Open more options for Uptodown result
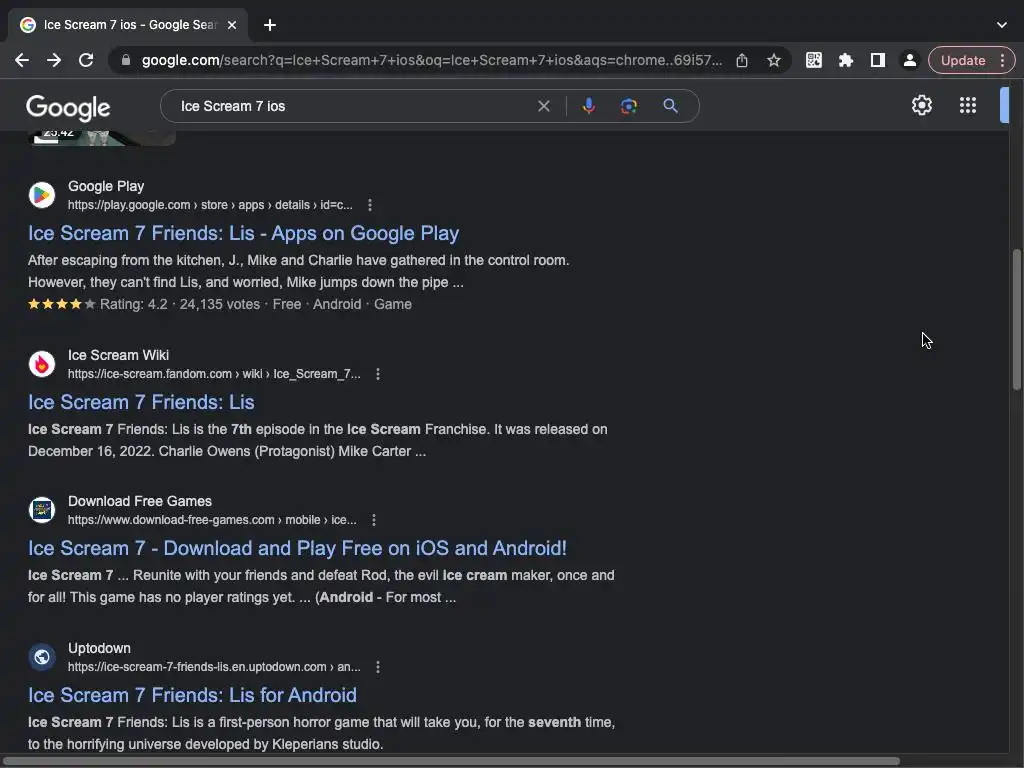The image size is (1024, 768). (x=377, y=667)
